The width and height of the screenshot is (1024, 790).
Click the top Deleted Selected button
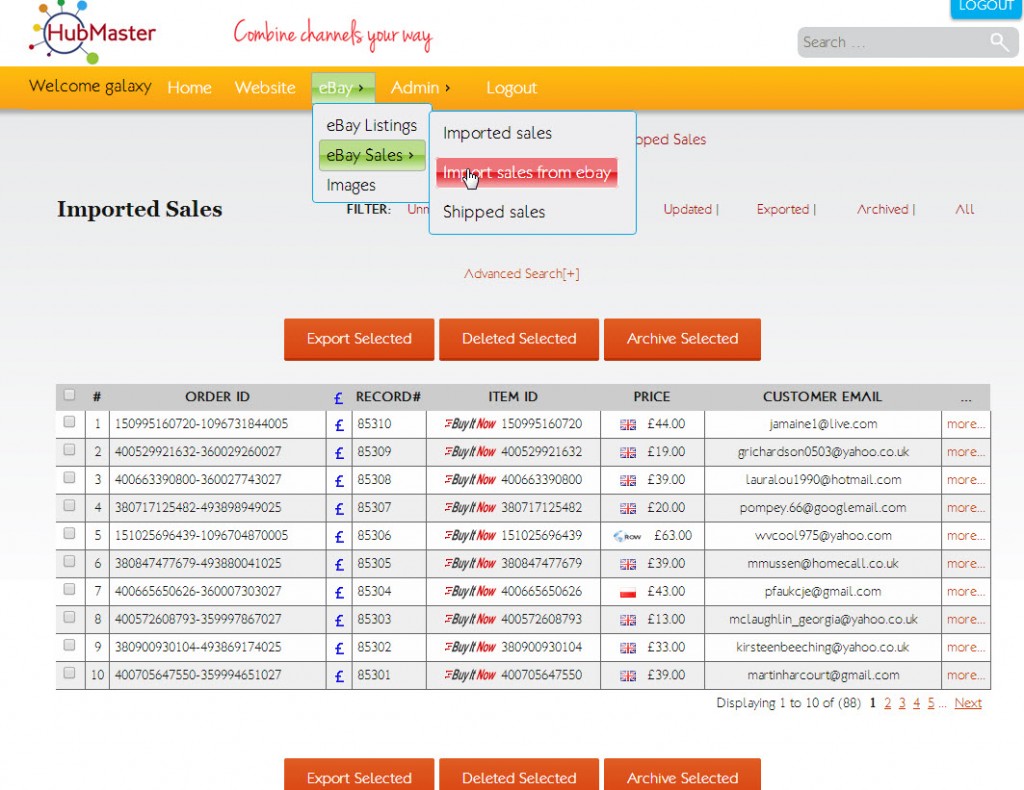click(519, 339)
